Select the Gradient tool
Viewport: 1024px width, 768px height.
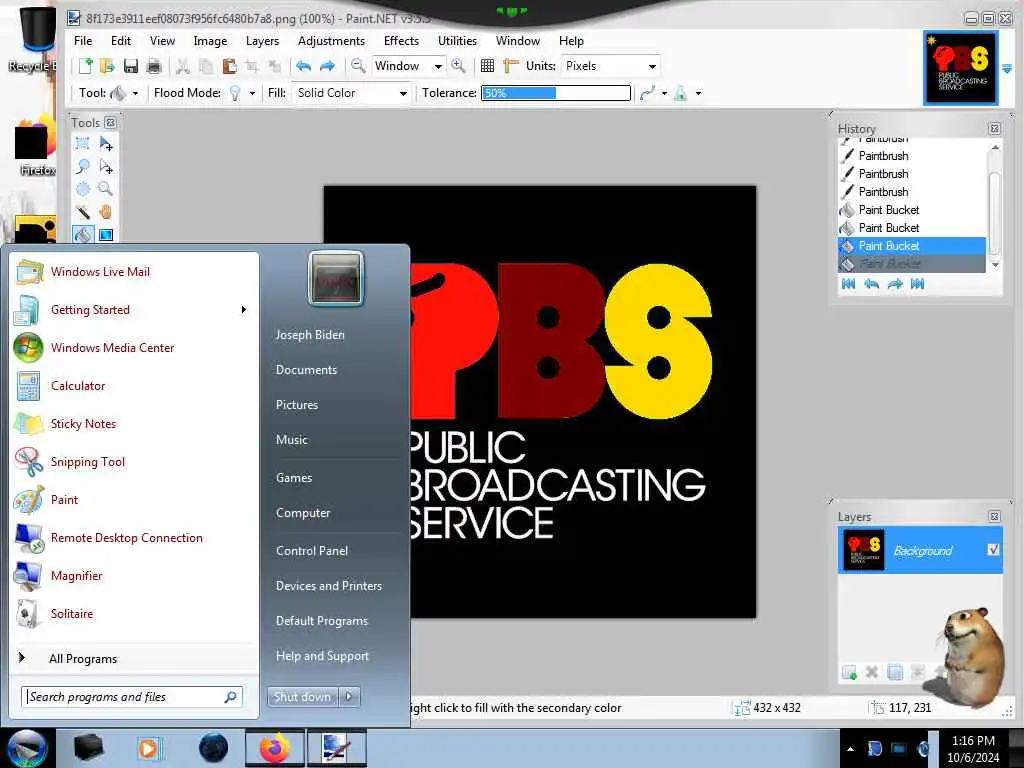106,234
